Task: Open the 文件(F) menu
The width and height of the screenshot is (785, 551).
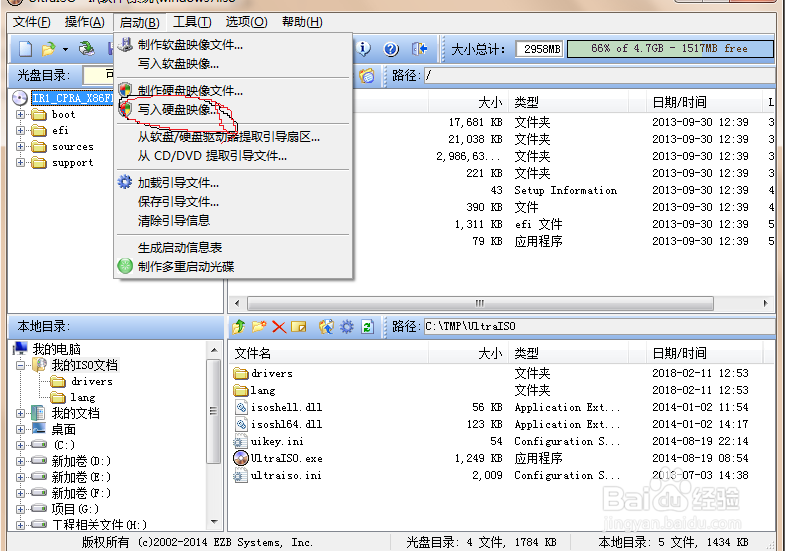Action: (32, 22)
